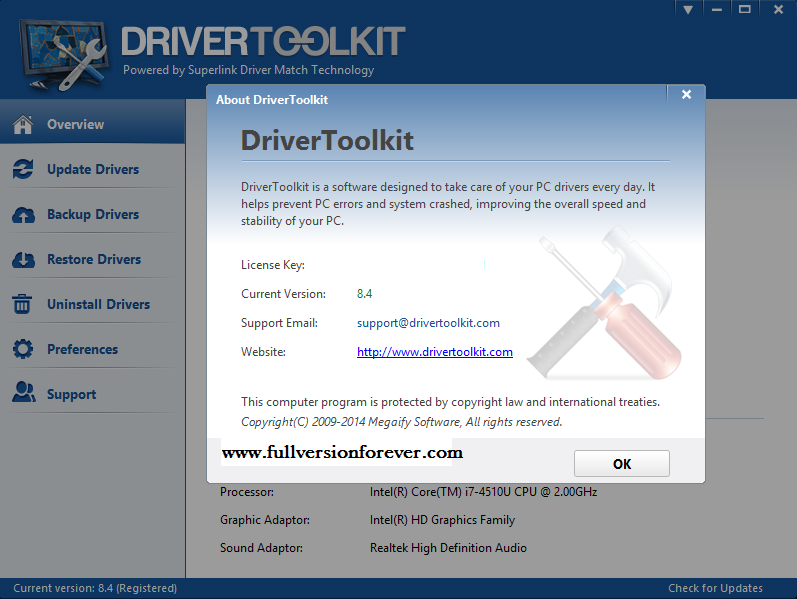Image resolution: width=797 pixels, height=599 pixels.
Task: Click DriverToolkit heading in dialog
Action: [327, 140]
